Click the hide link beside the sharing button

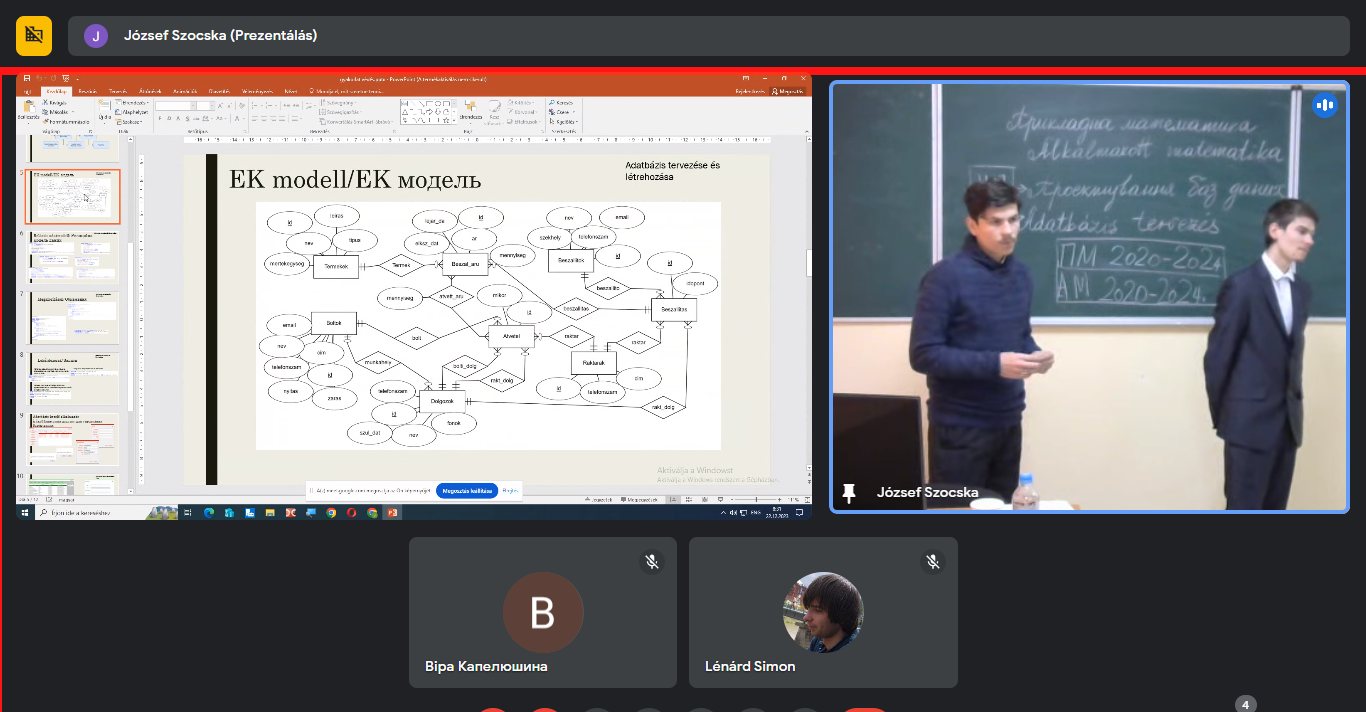click(510, 491)
